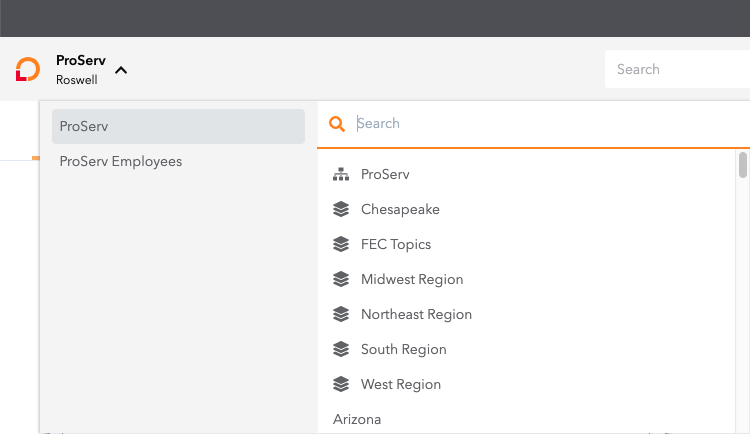Collapse the ProServ Roswell chevron dropdown
This screenshot has height=434, width=750.
[x=121, y=70]
